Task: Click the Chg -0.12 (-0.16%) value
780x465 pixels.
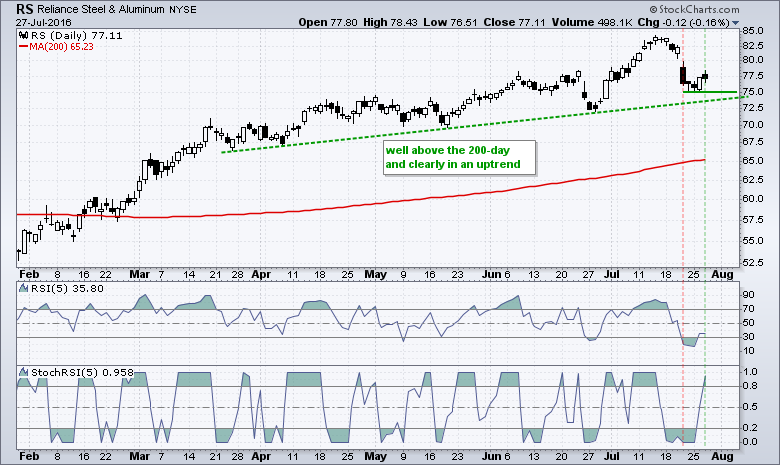Action: pyautogui.click(x=683, y=22)
